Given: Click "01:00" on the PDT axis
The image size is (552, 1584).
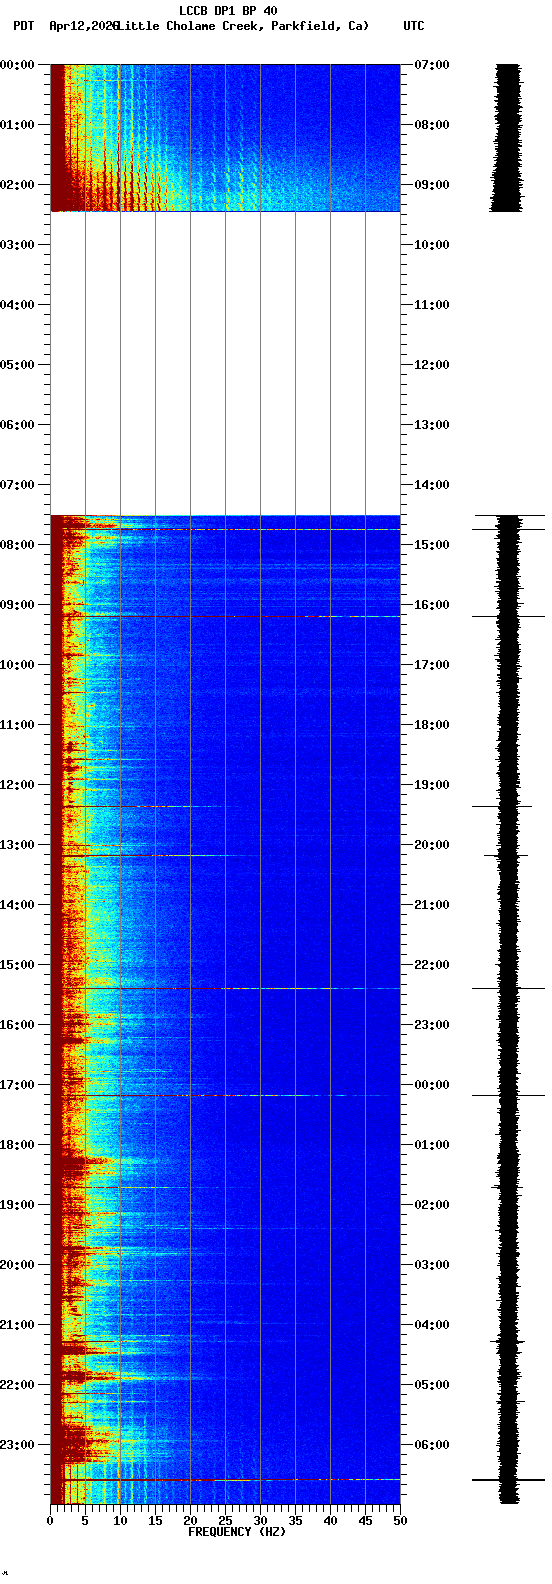Looking at the screenshot, I should click(16, 125).
